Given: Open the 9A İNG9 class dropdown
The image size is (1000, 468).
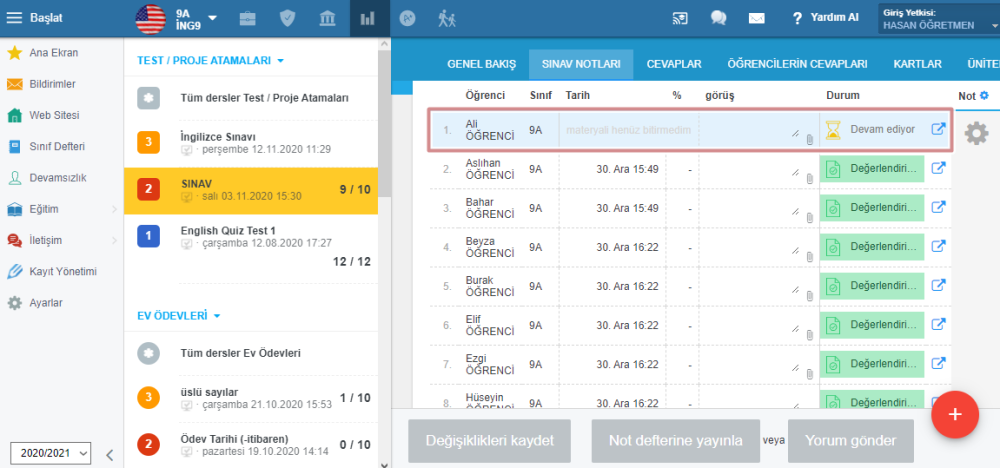Looking at the screenshot, I should point(196,18).
